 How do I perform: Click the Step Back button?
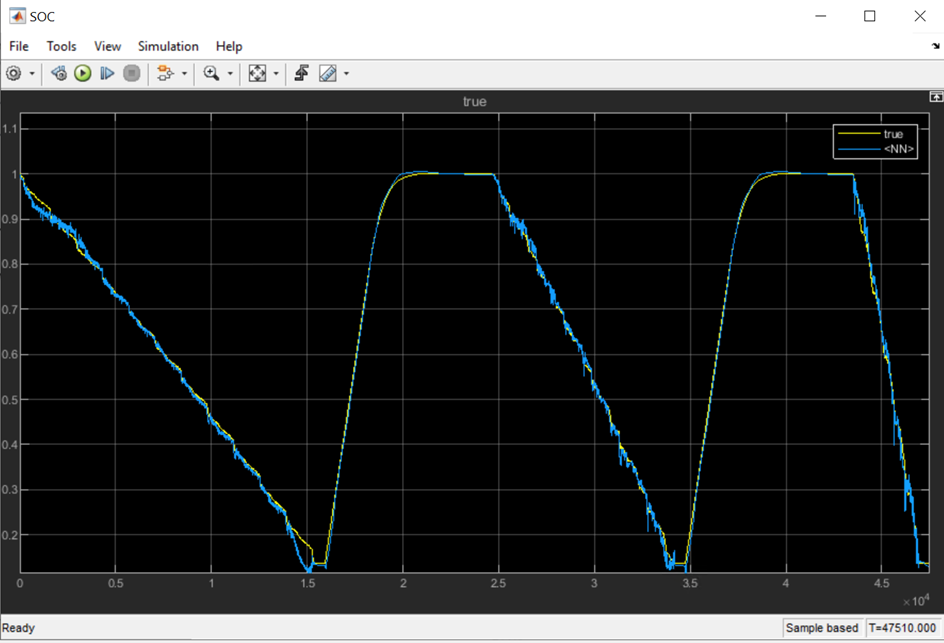pos(58,73)
